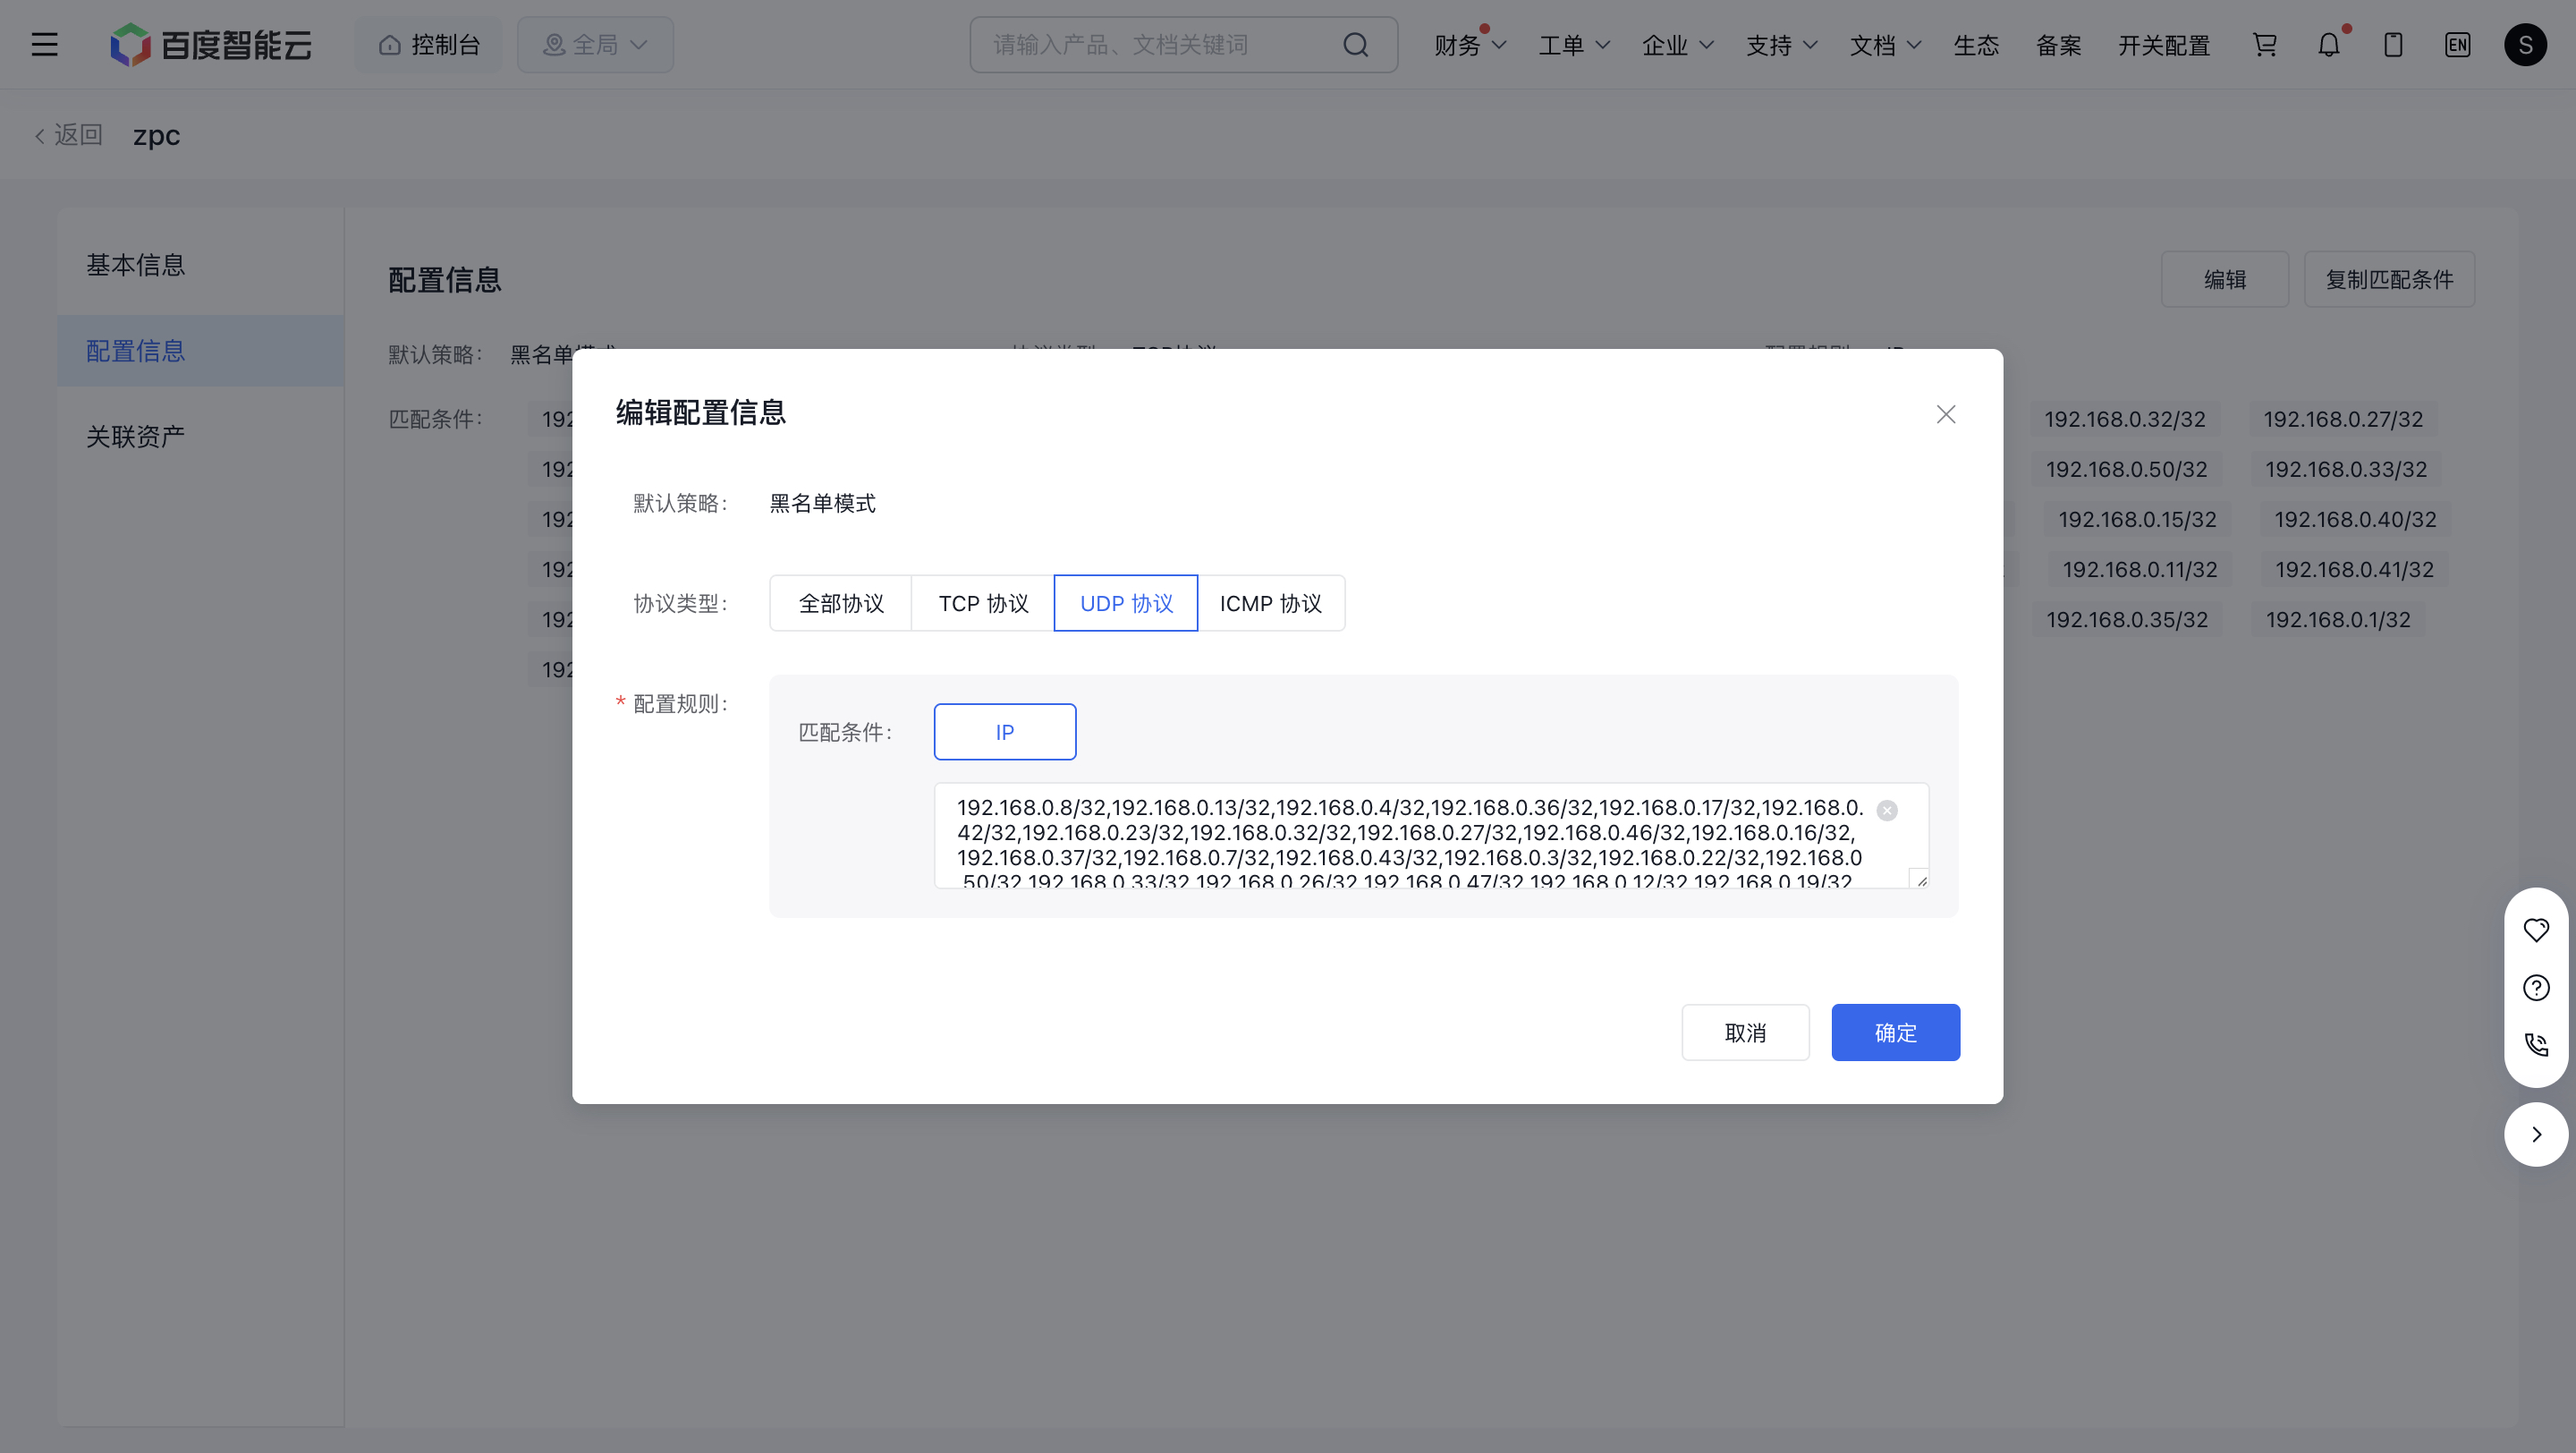
Task: Click the 192.168.0.32/32 tag
Action: [2125, 419]
